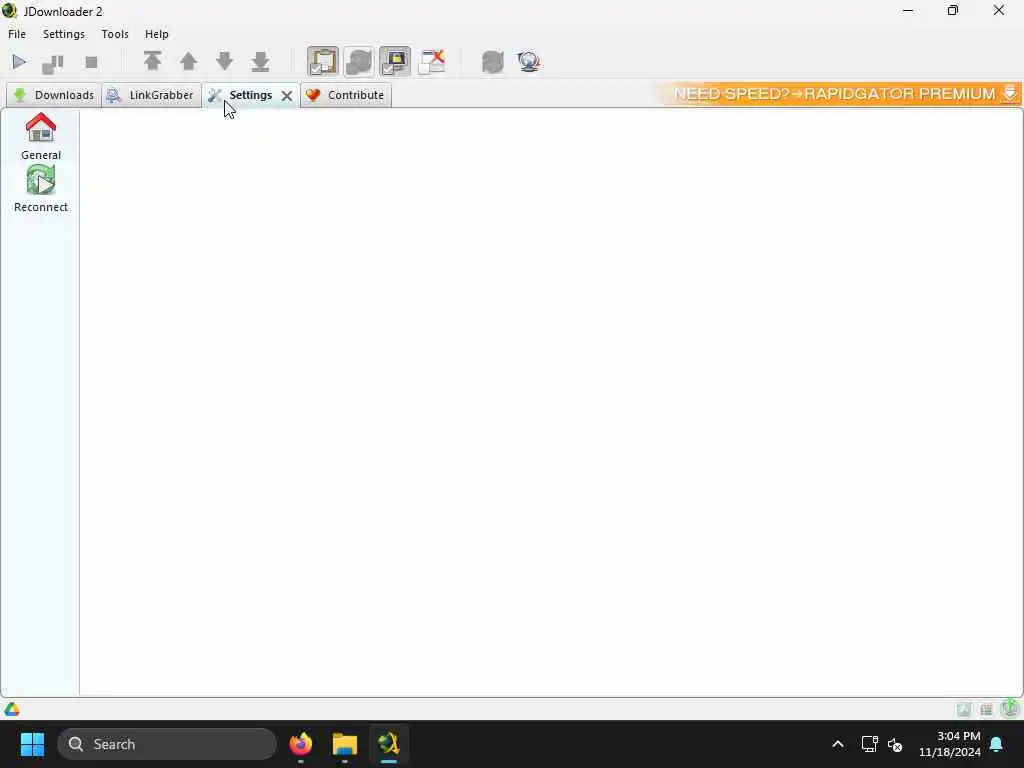Move selection to top of the list
Screen dimensions: 1024x768
tap(152, 61)
